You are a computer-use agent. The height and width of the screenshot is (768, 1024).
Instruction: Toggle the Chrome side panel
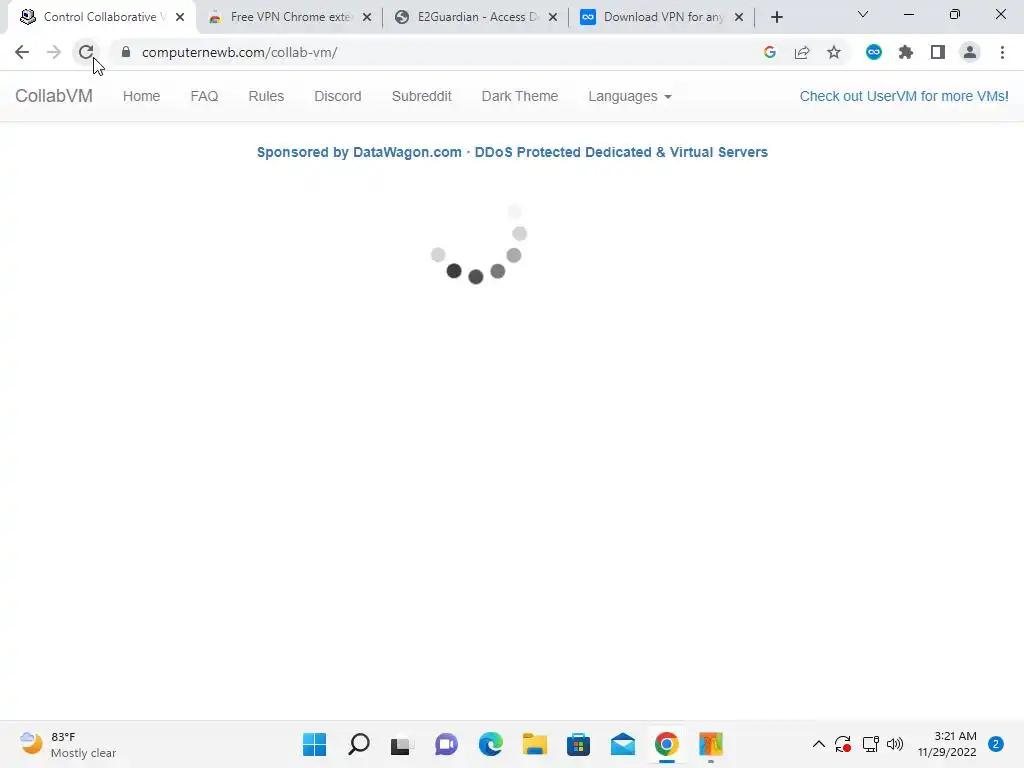938,52
